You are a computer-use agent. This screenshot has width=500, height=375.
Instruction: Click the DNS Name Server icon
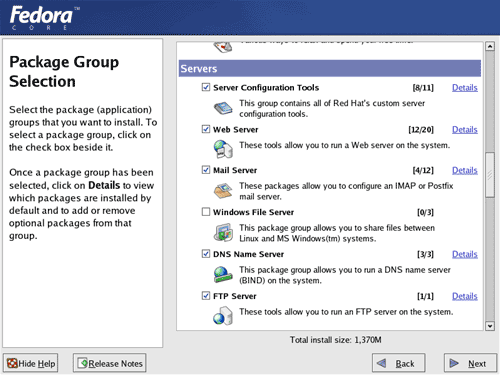click(223, 274)
